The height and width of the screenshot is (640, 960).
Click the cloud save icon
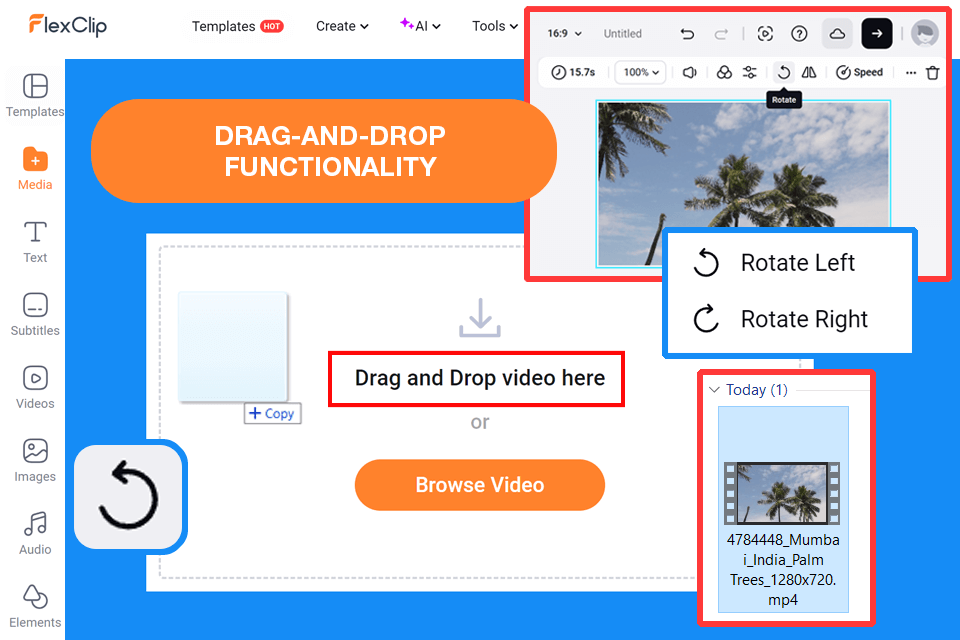pos(837,34)
